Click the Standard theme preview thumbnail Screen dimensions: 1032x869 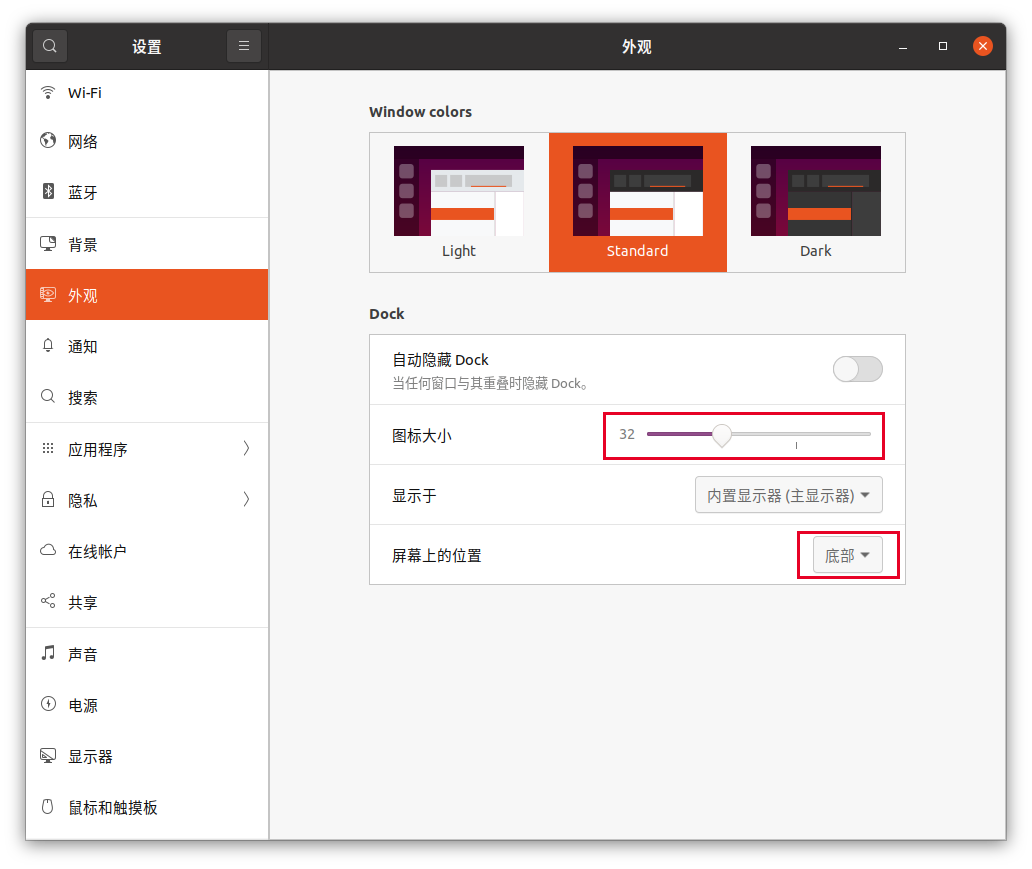click(x=637, y=190)
